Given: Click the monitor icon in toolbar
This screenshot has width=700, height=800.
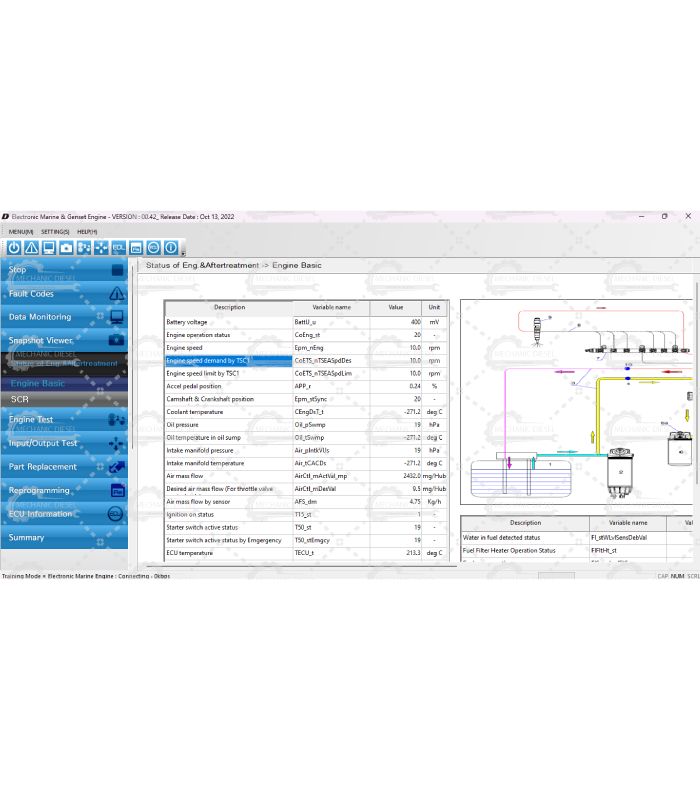Looking at the screenshot, I should pos(48,247).
